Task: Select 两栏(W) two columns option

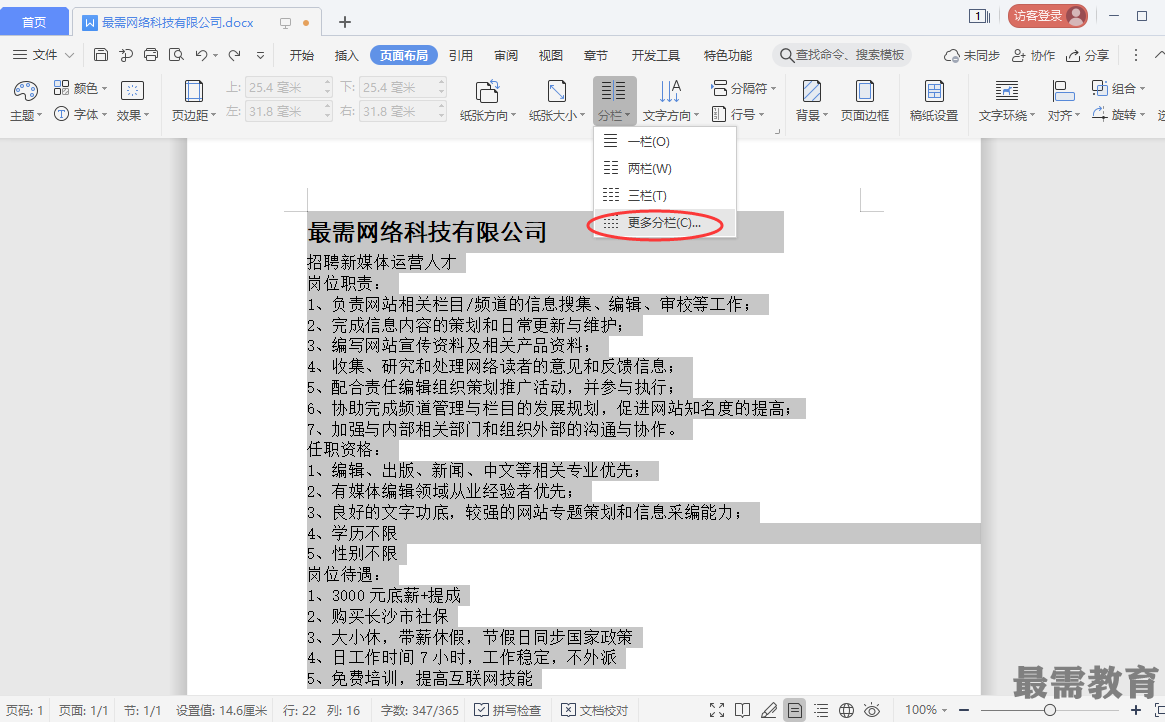Action: point(665,169)
